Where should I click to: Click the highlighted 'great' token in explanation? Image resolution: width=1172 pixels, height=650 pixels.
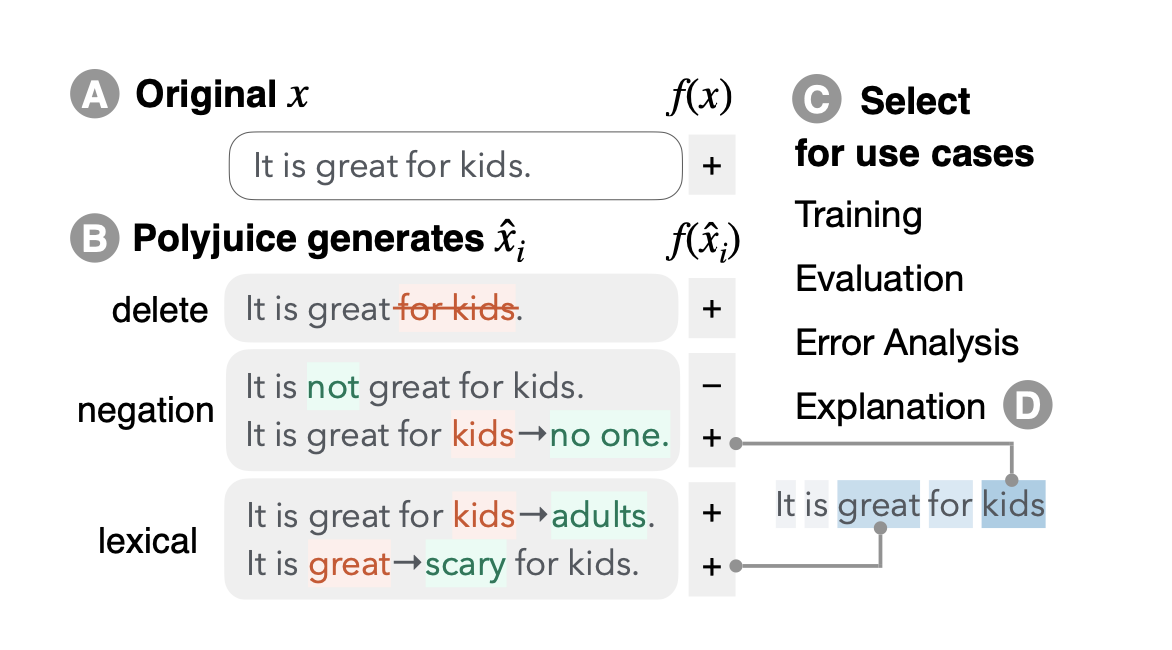click(880, 505)
